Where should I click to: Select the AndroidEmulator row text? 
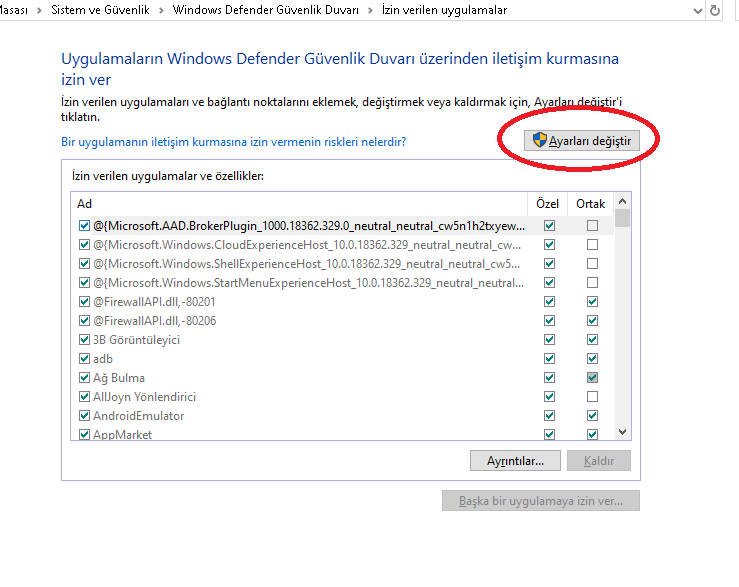[x=139, y=416]
